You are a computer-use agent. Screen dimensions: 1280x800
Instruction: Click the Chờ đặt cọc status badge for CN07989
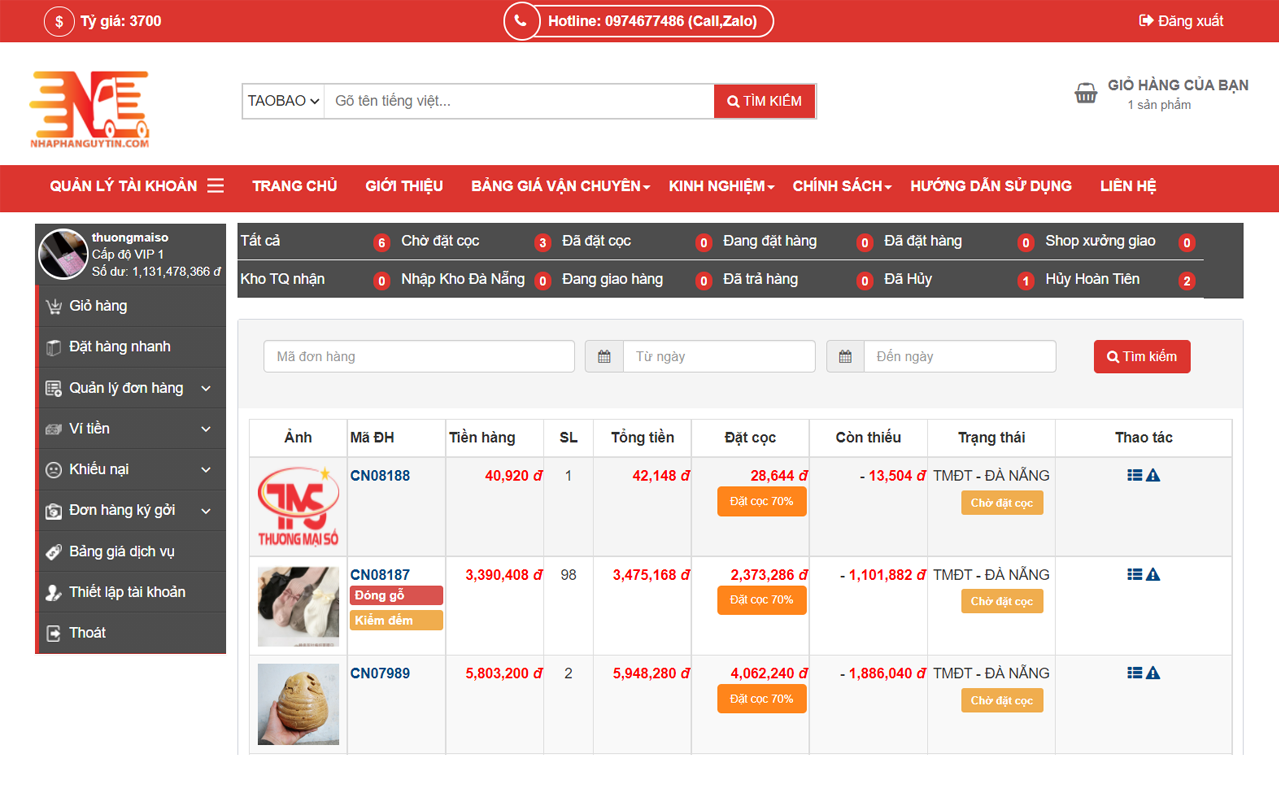pyautogui.click(x=1002, y=700)
